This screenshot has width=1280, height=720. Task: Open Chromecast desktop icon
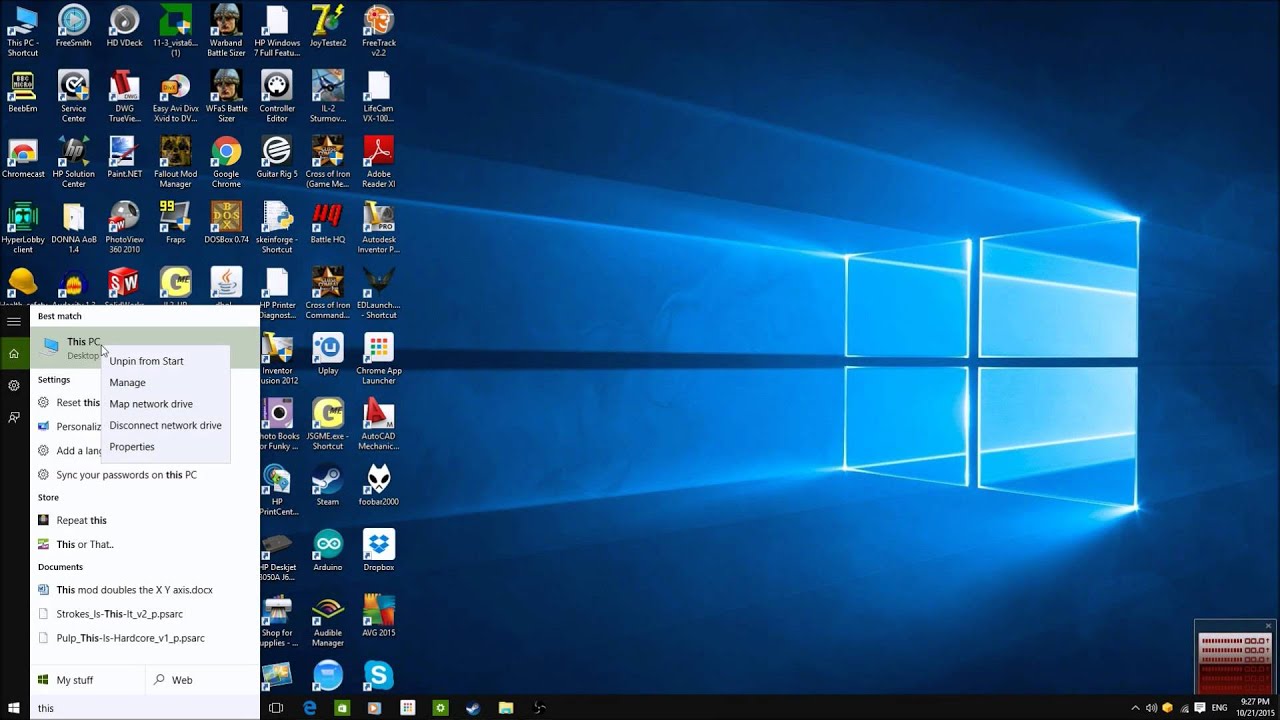click(x=22, y=158)
